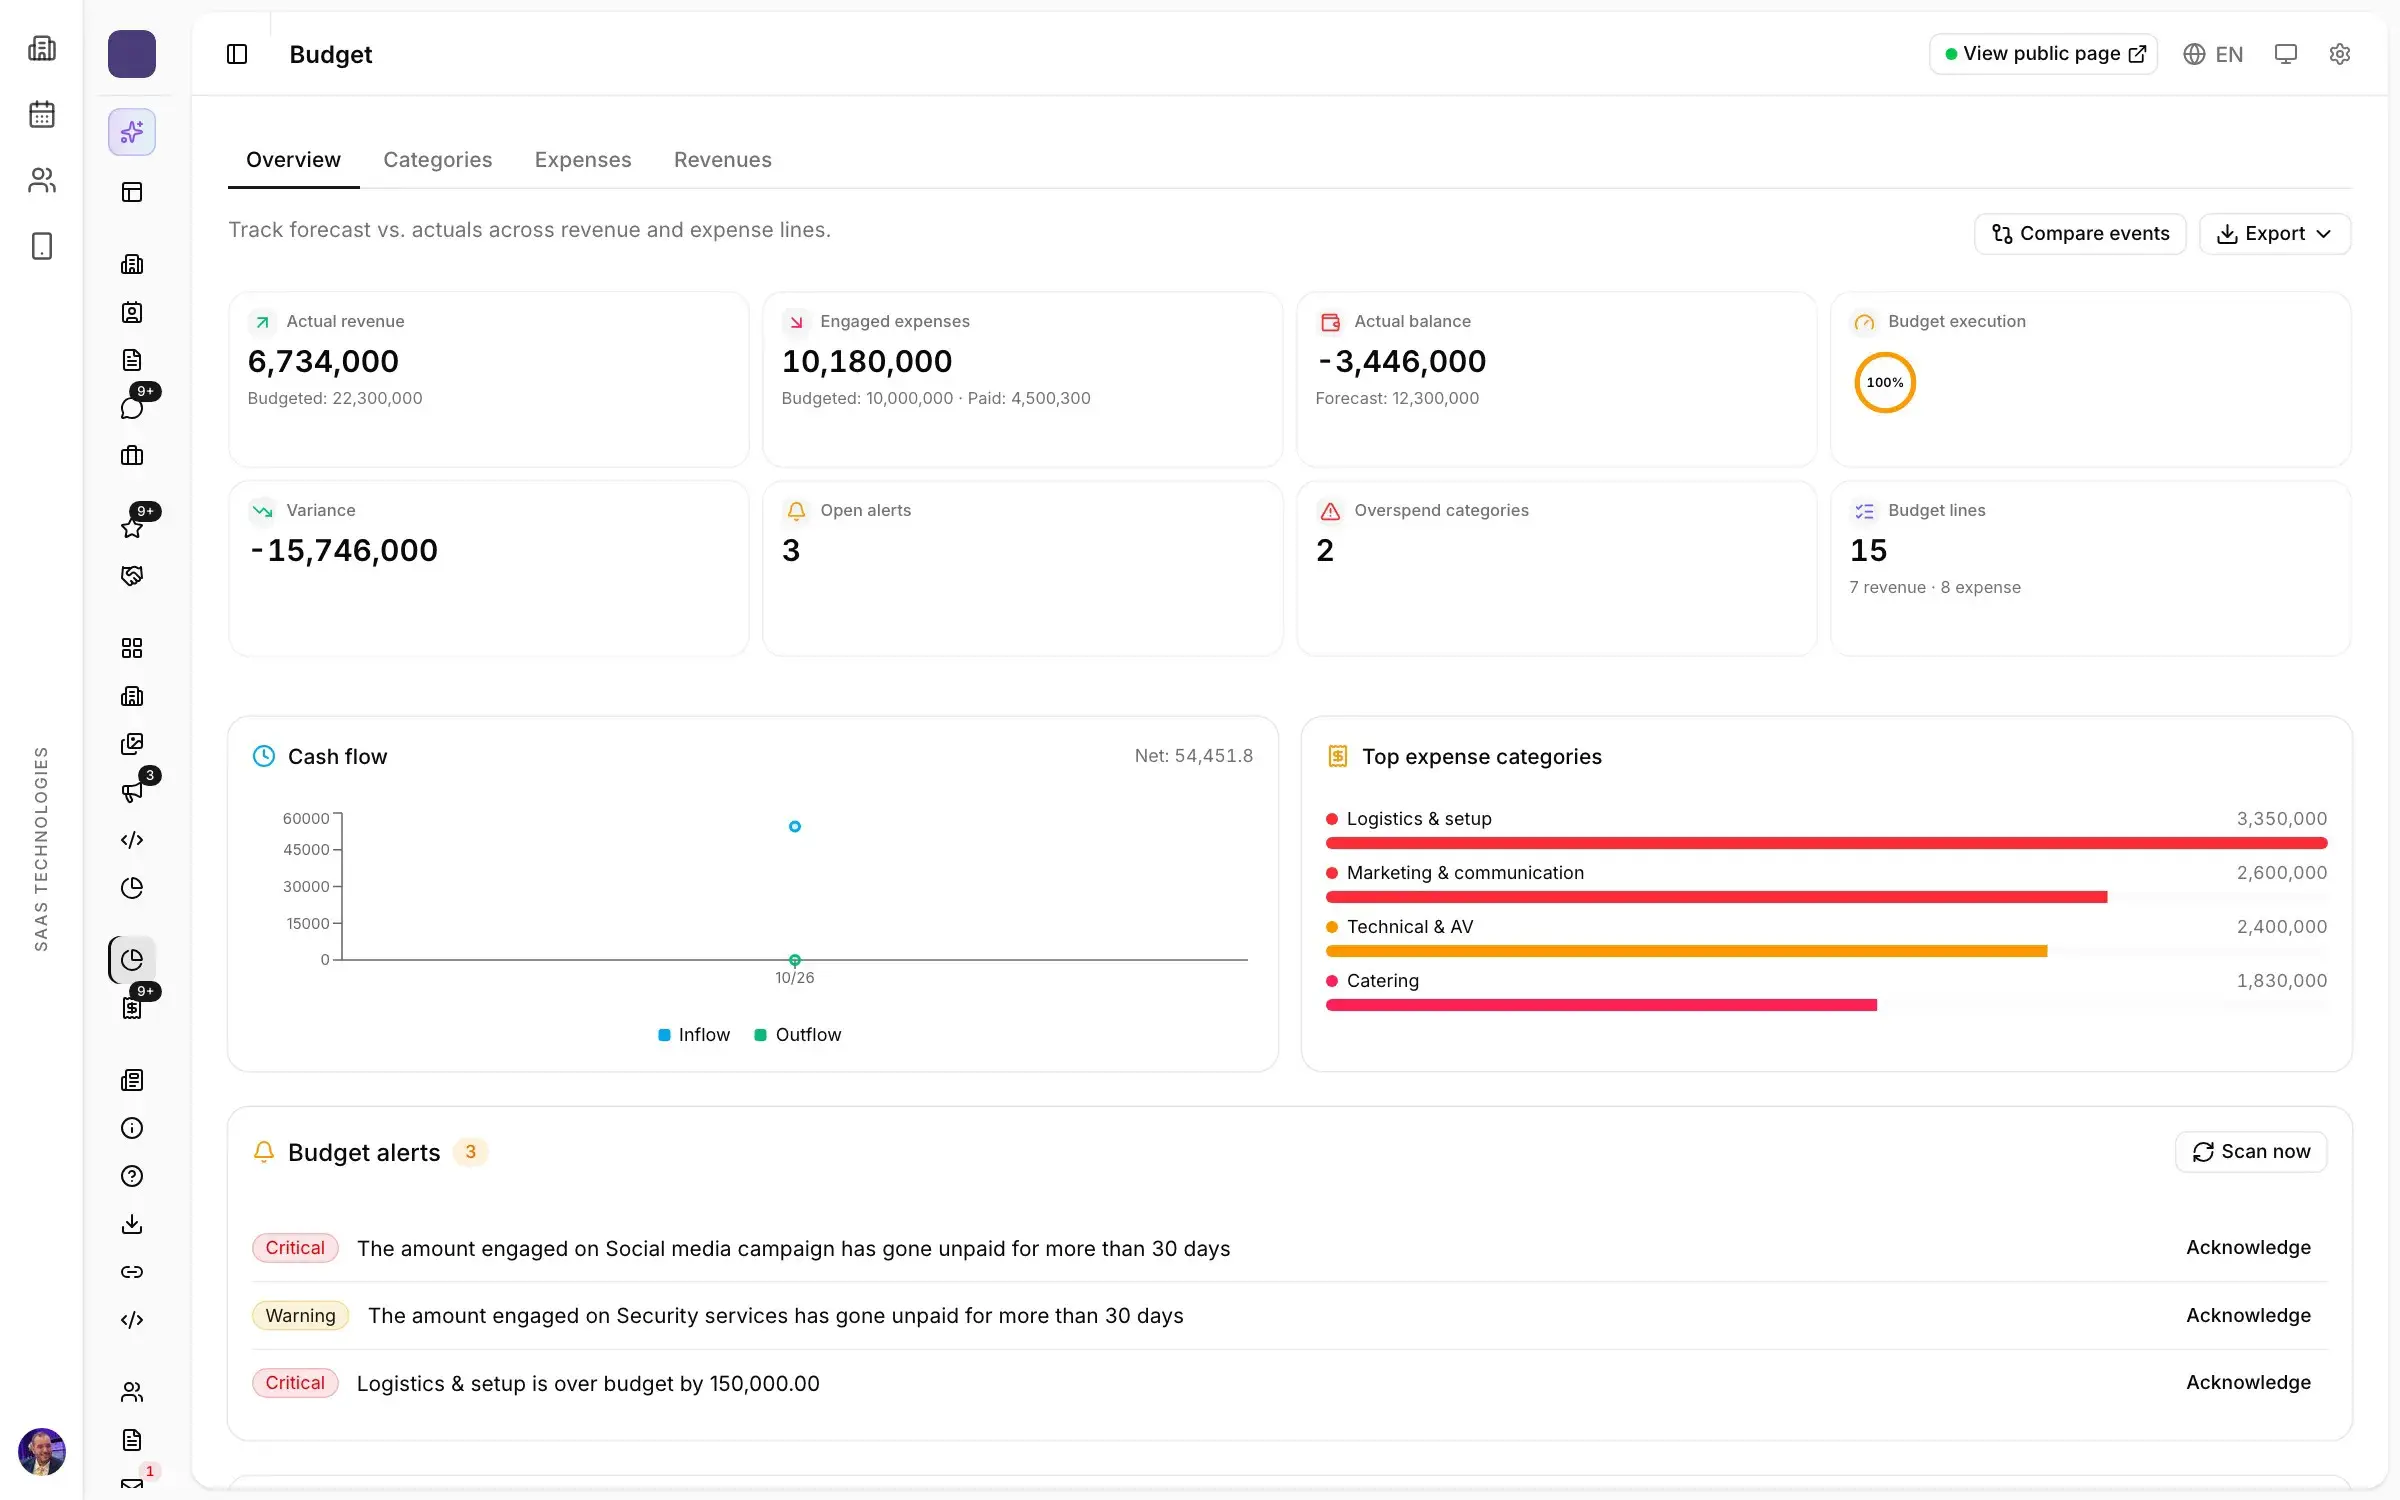2400x1500 pixels.
Task: Toggle the sidebar panel next to Budget title
Action: point(237,54)
